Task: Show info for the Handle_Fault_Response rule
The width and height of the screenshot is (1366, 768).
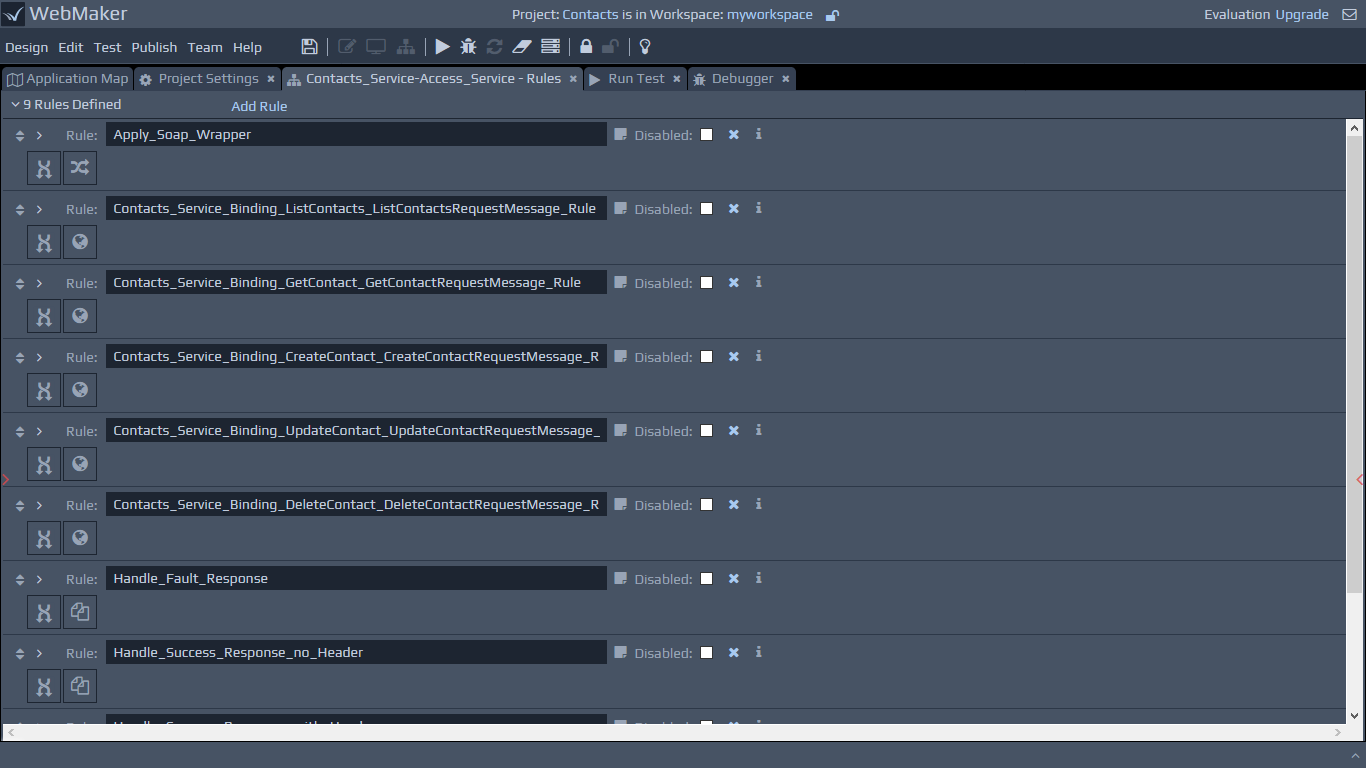Action: (759, 578)
